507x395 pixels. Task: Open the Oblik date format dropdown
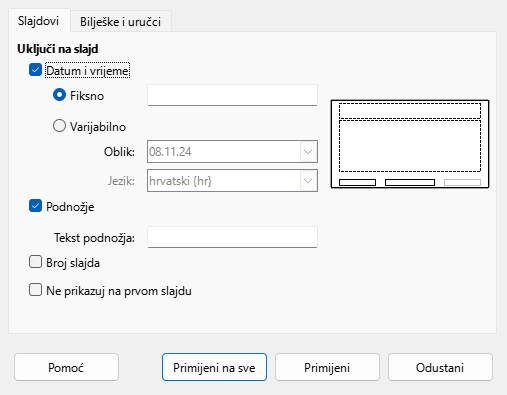point(232,152)
